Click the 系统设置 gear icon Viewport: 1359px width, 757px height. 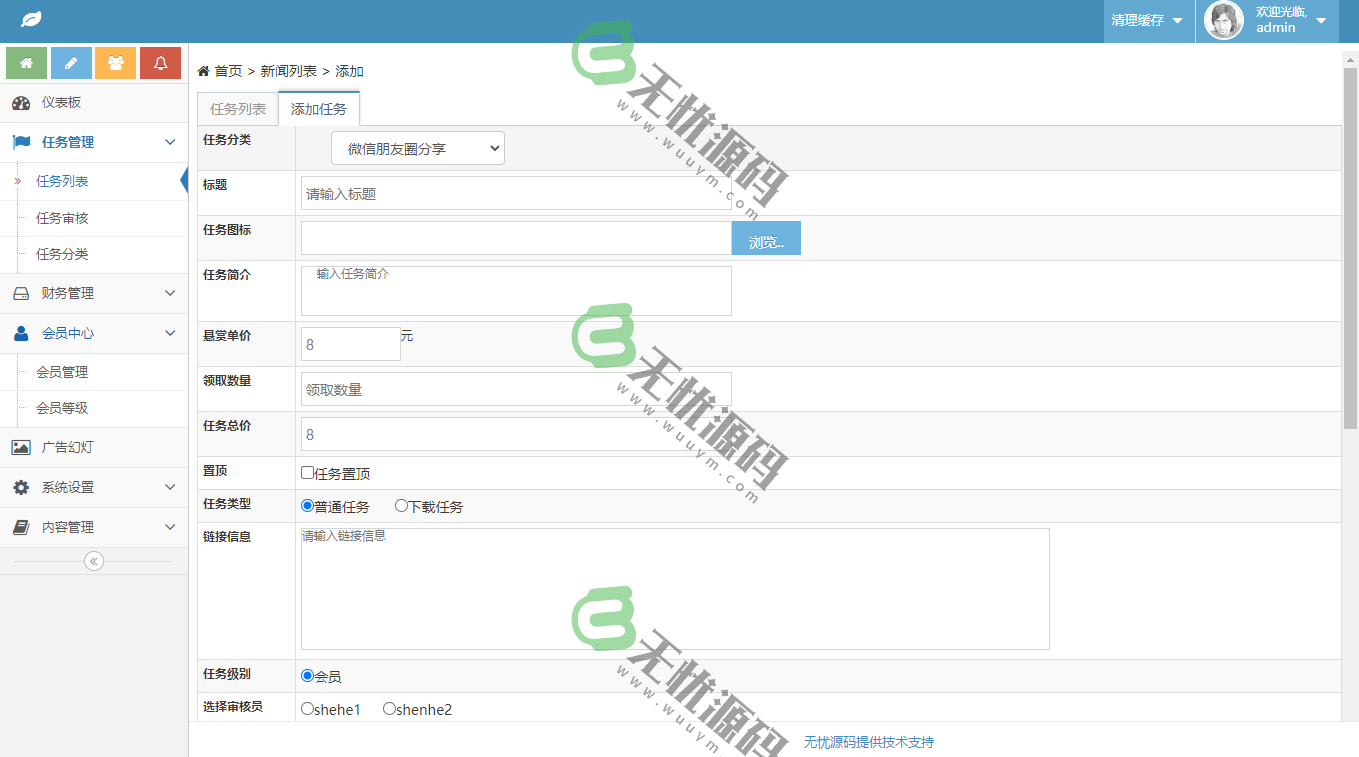coord(22,487)
